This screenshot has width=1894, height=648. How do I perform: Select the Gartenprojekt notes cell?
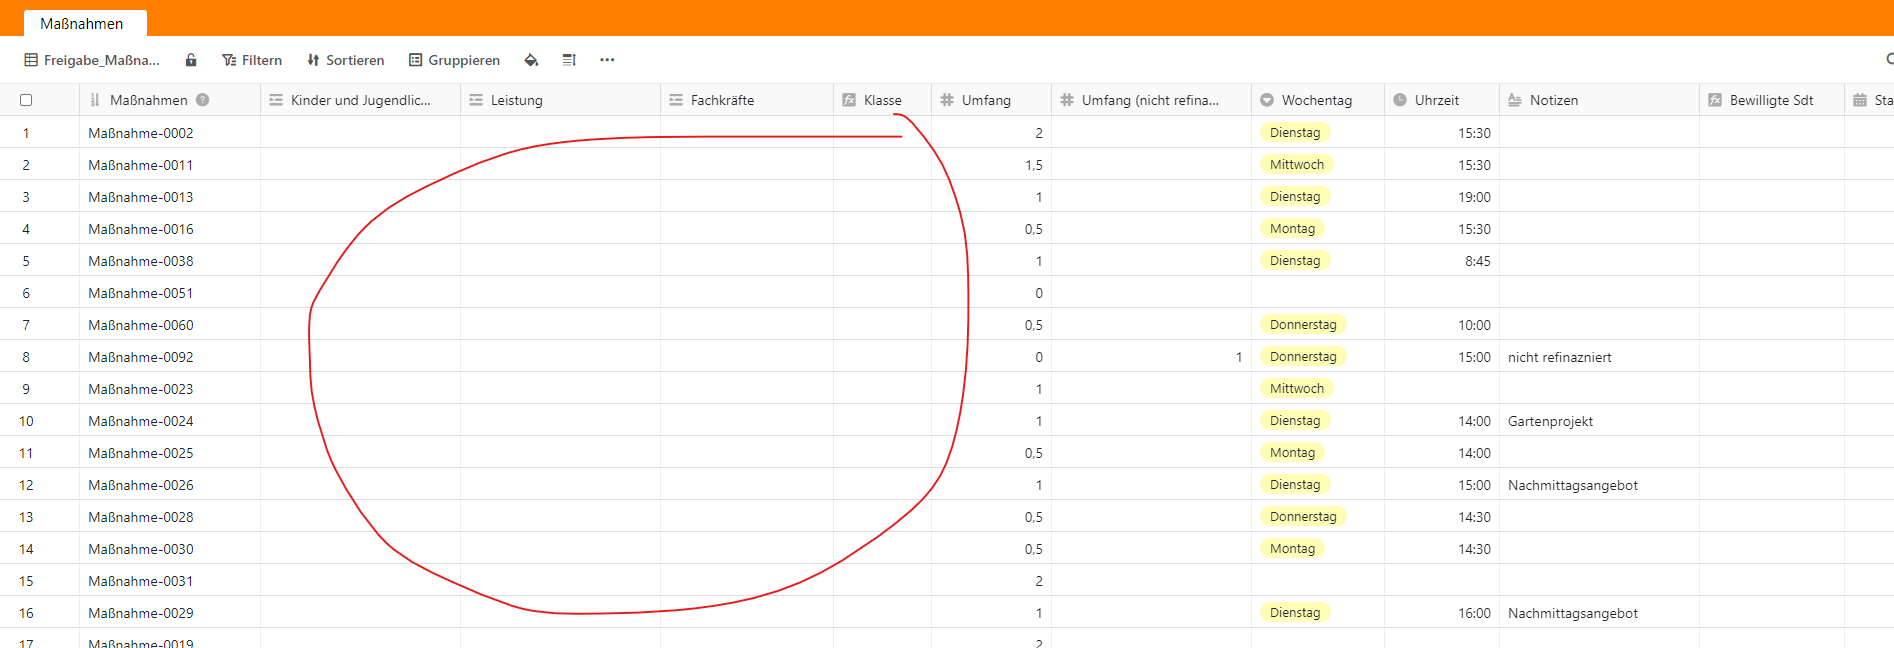coord(1597,421)
